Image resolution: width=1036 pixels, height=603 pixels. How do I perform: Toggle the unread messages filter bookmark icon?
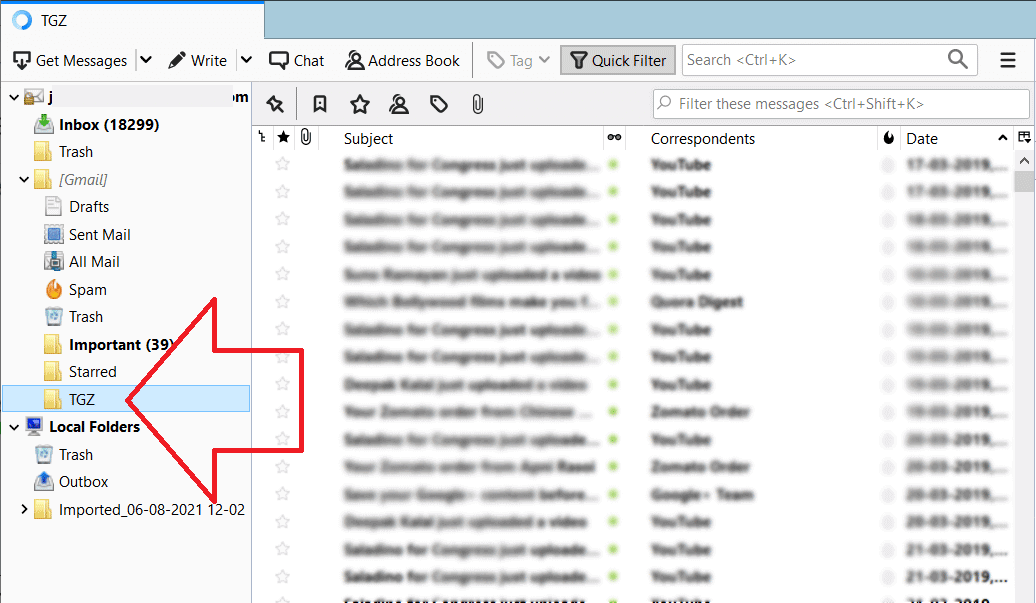(x=320, y=104)
